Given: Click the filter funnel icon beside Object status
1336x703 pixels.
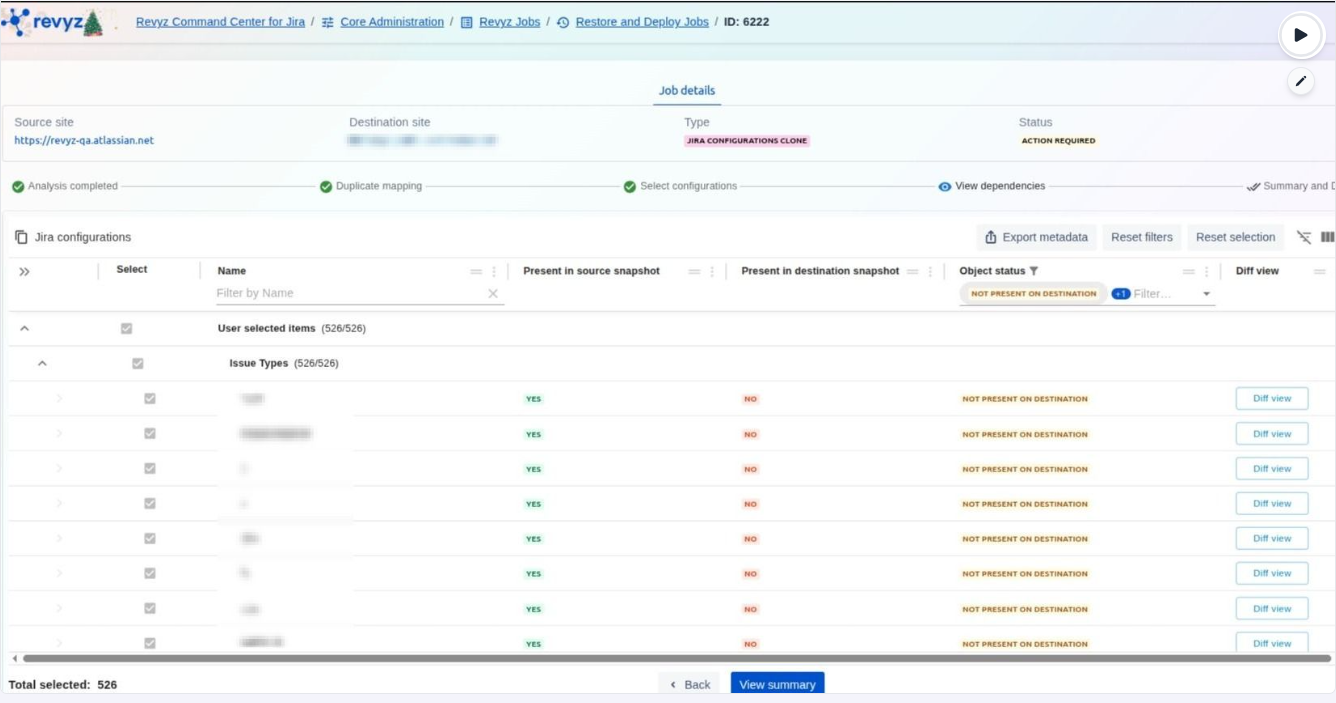Looking at the screenshot, I should tap(1034, 271).
